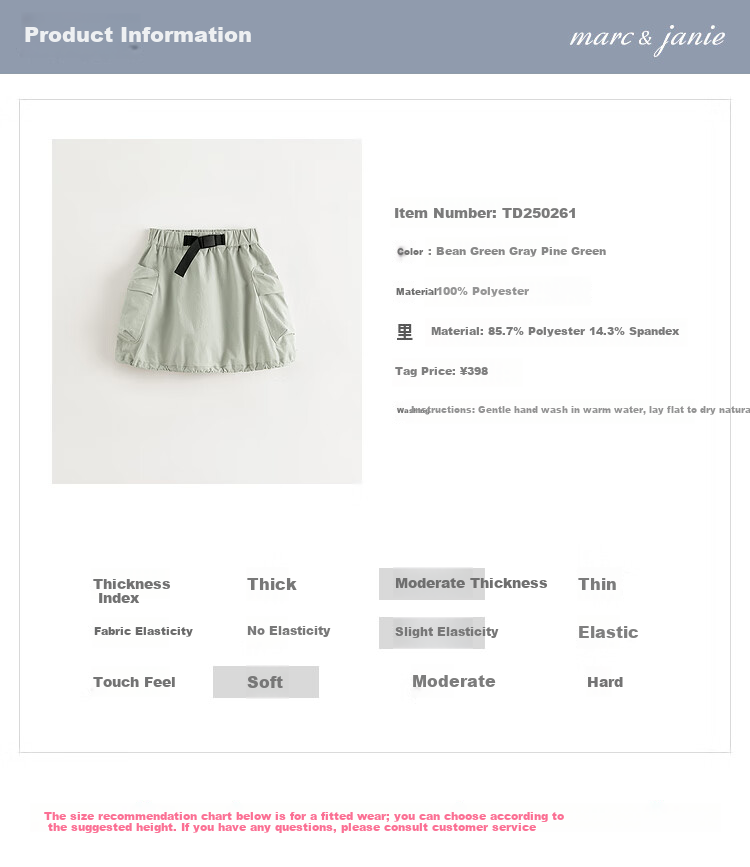
Task: Click the 'Fabric Elasticity' row label
Action: (143, 631)
